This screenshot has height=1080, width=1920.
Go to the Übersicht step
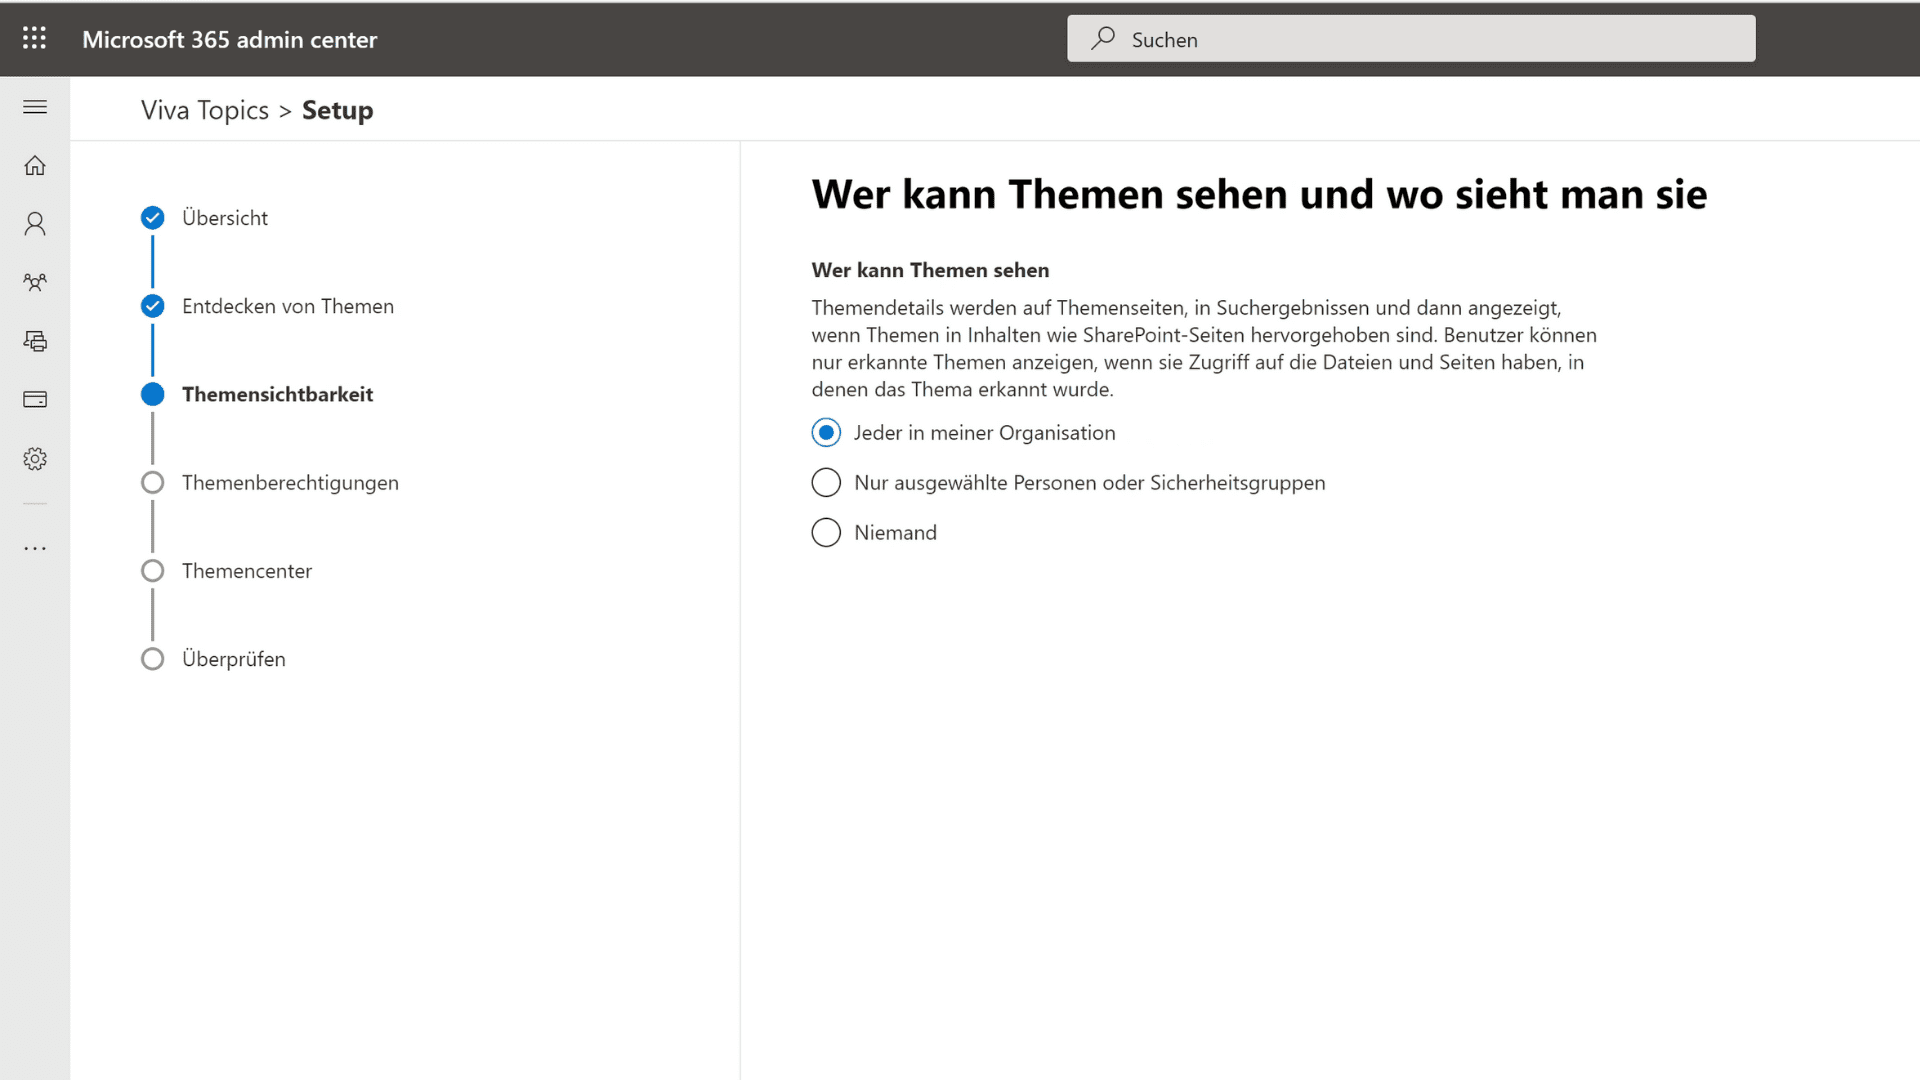click(x=225, y=218)
